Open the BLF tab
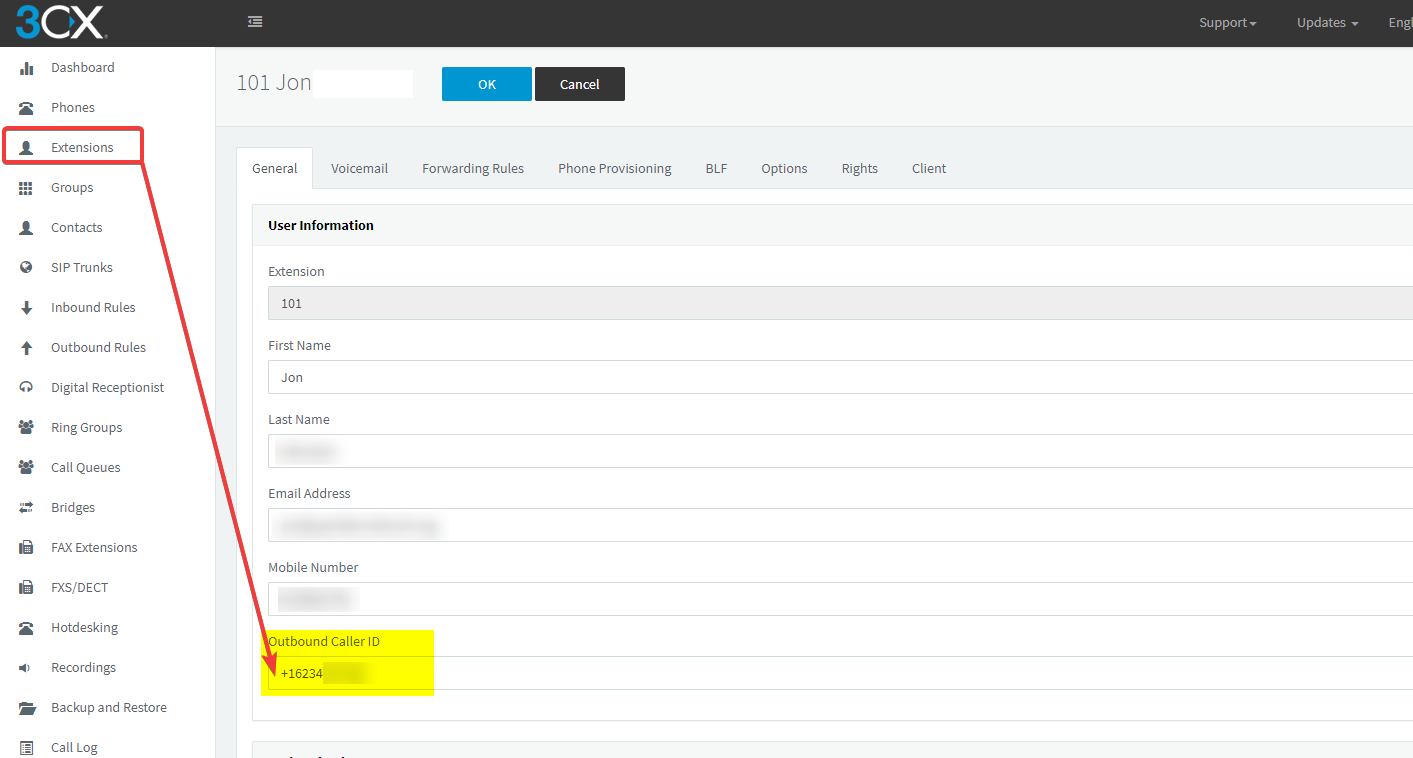 [x=716, y=168]
